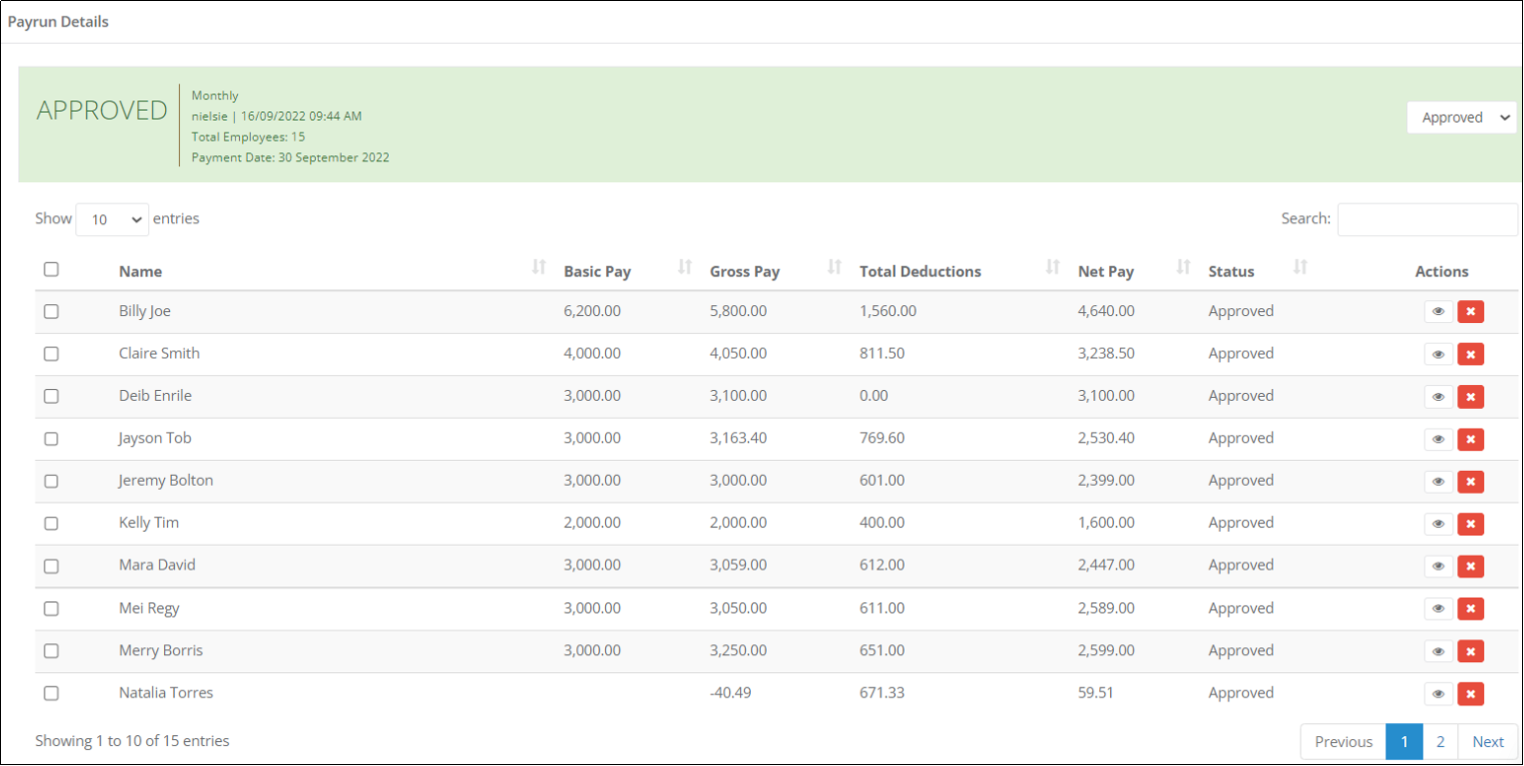
Task: Click Deib Enrile's deductions value 0.00
Action: [874, 396]
